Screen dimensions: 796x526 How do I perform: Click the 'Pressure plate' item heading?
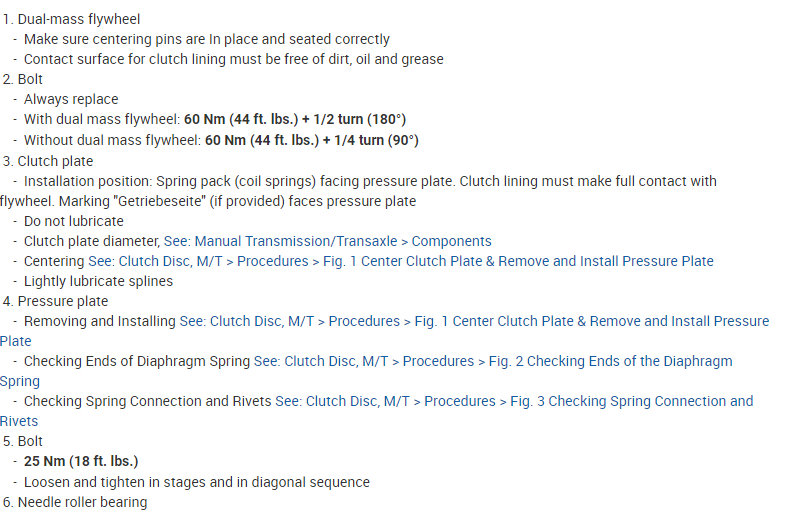(x=62, y=301)
